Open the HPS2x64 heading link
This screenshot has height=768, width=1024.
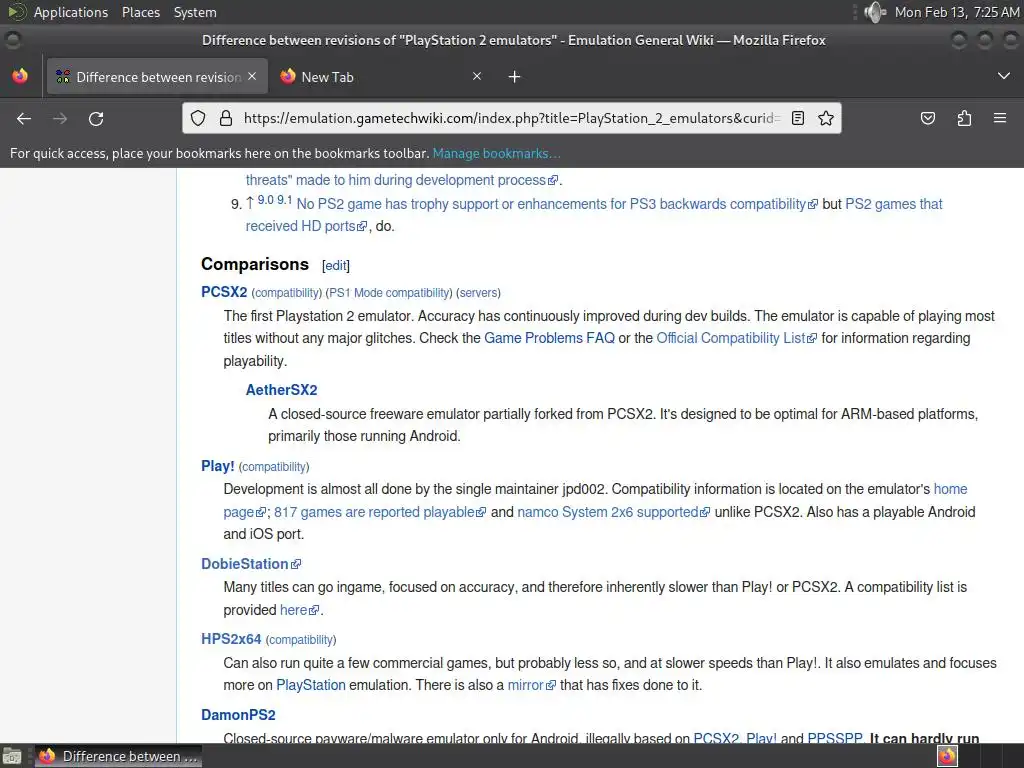coord(231,639)
